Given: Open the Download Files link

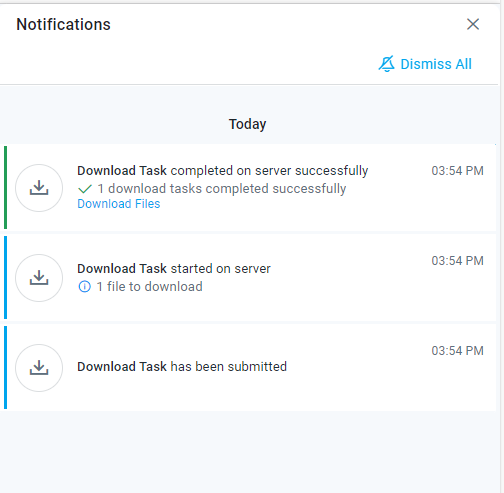Looking at the screenshot, I should click(x=119, y=204).
